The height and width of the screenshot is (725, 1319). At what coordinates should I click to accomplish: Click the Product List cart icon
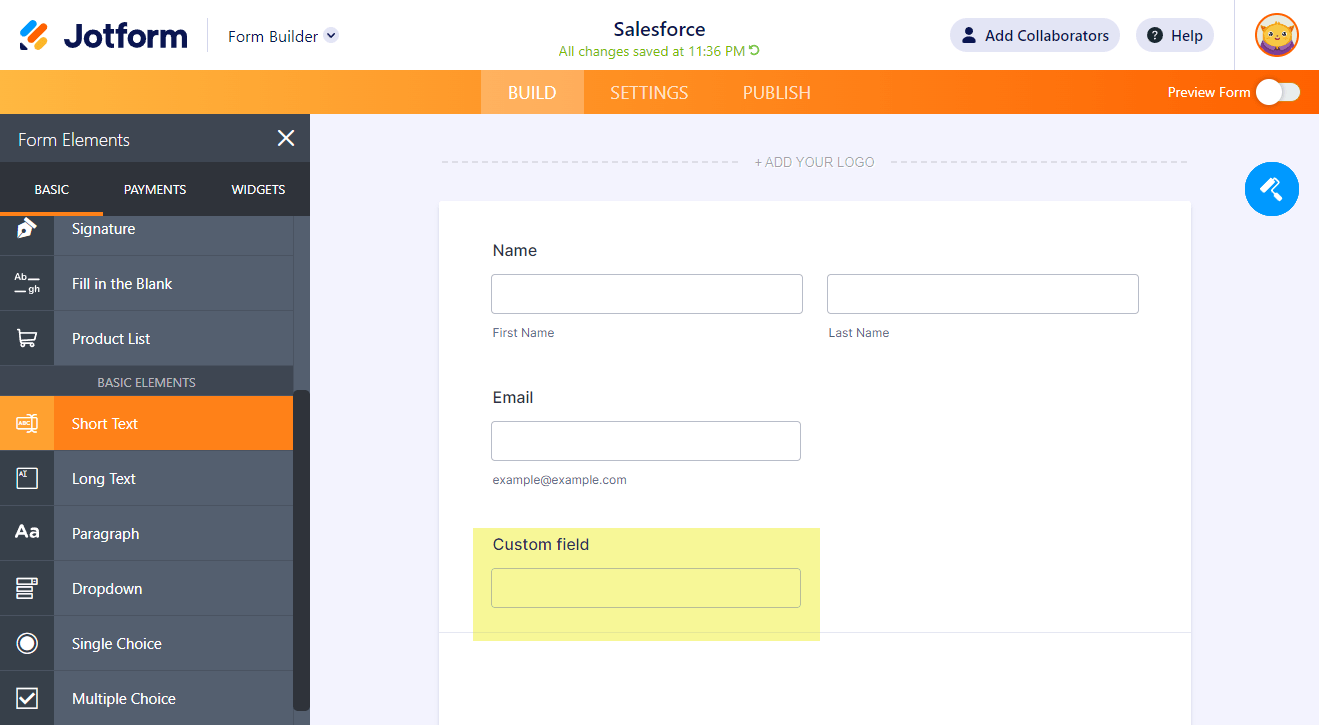point(27,338)
